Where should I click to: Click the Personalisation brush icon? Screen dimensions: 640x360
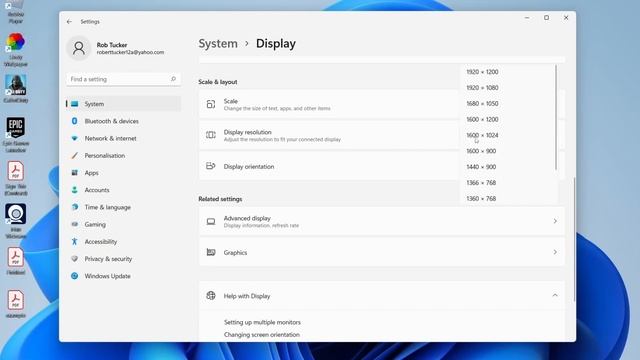coord(75,156)
